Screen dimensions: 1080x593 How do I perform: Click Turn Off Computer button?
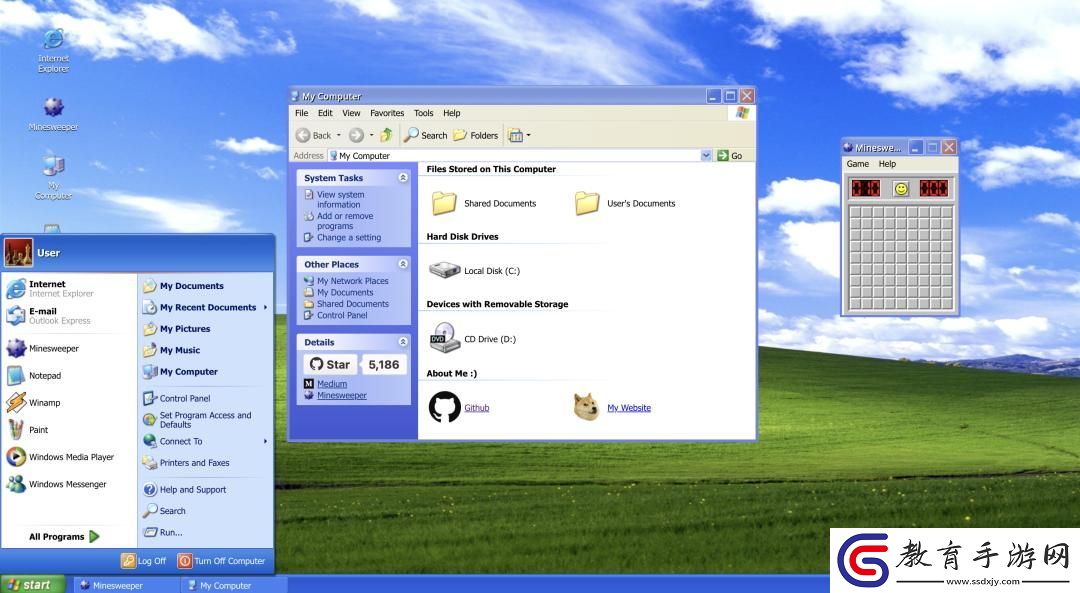[x=221, y=561]
